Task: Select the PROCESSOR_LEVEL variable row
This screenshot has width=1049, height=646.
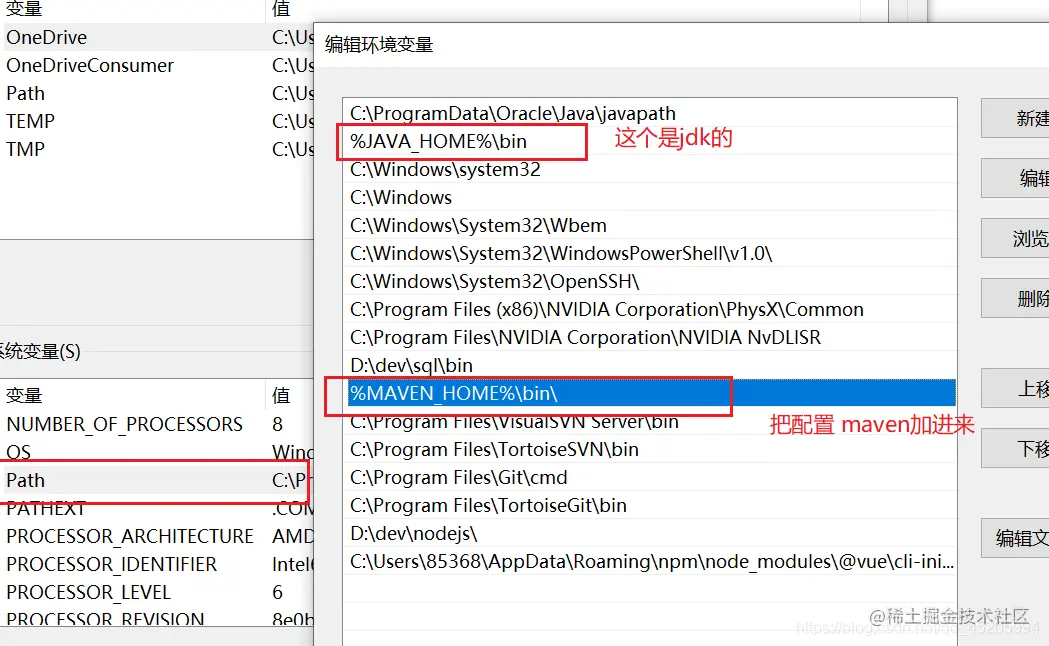Action: (x=157, y=593)
